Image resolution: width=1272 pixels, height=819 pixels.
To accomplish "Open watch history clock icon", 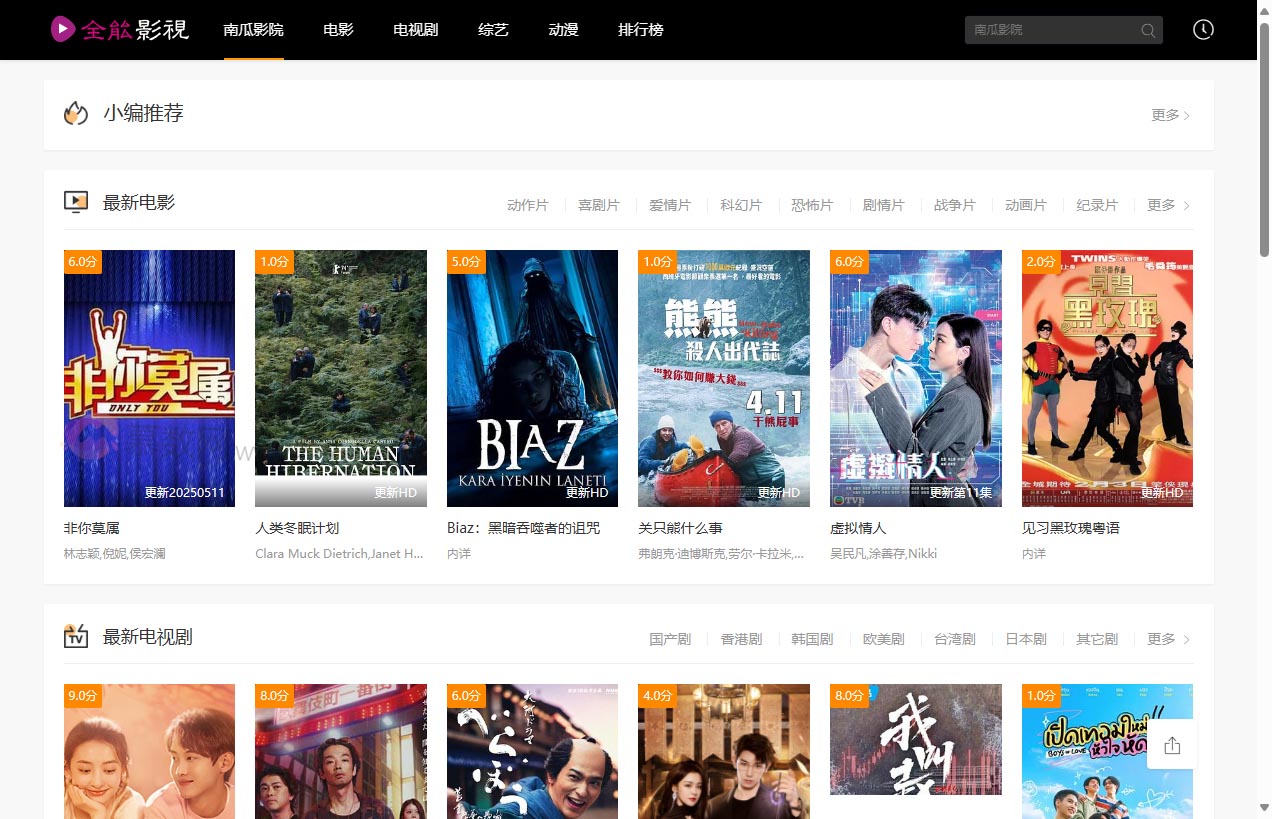I will pos(1203,30).
